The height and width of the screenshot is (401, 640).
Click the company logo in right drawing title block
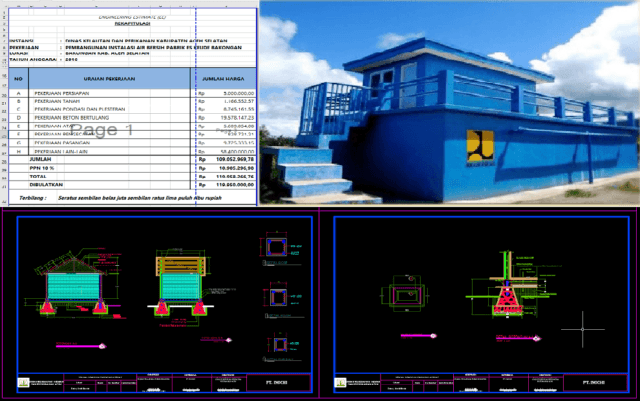point(339,384)
